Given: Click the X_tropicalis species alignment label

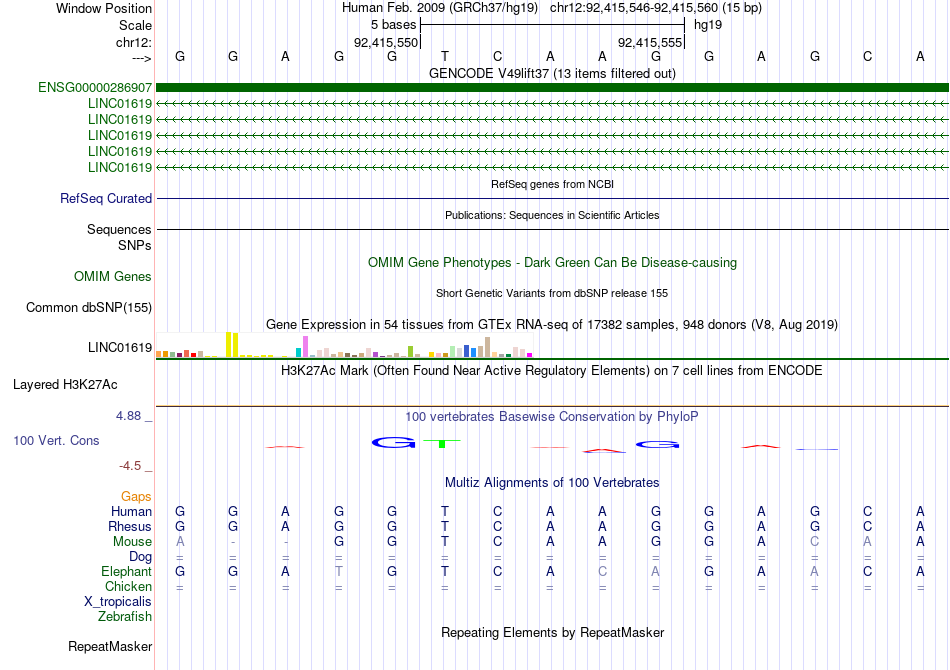Looking at the screenshot, I should (x=118, y=602).
